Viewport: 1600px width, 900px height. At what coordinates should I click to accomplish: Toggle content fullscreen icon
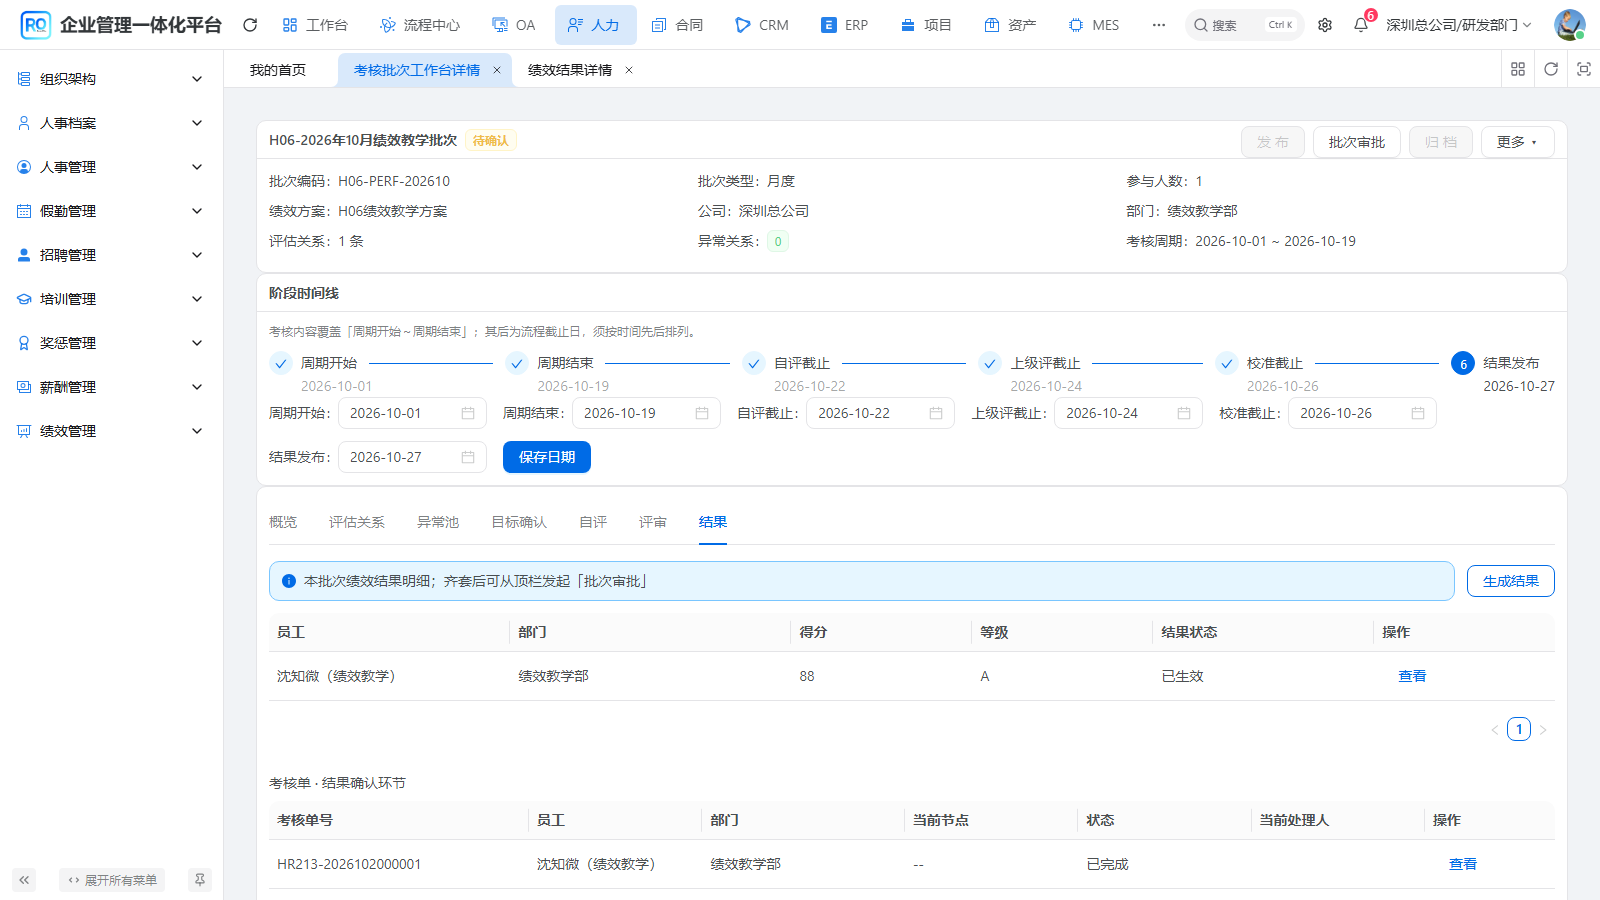pos(1584,69)
